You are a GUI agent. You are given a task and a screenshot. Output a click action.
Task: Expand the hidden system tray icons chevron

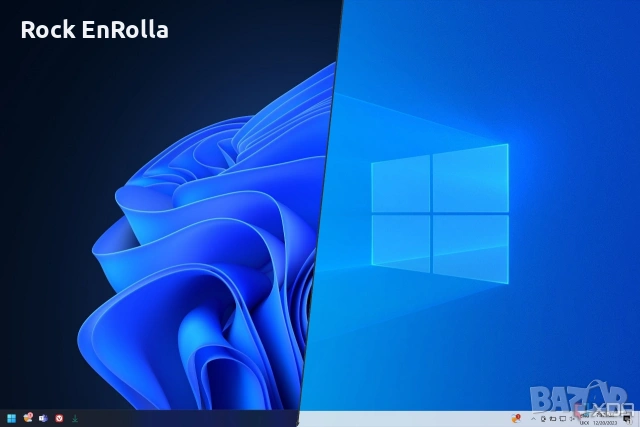[x=533, y=418]
